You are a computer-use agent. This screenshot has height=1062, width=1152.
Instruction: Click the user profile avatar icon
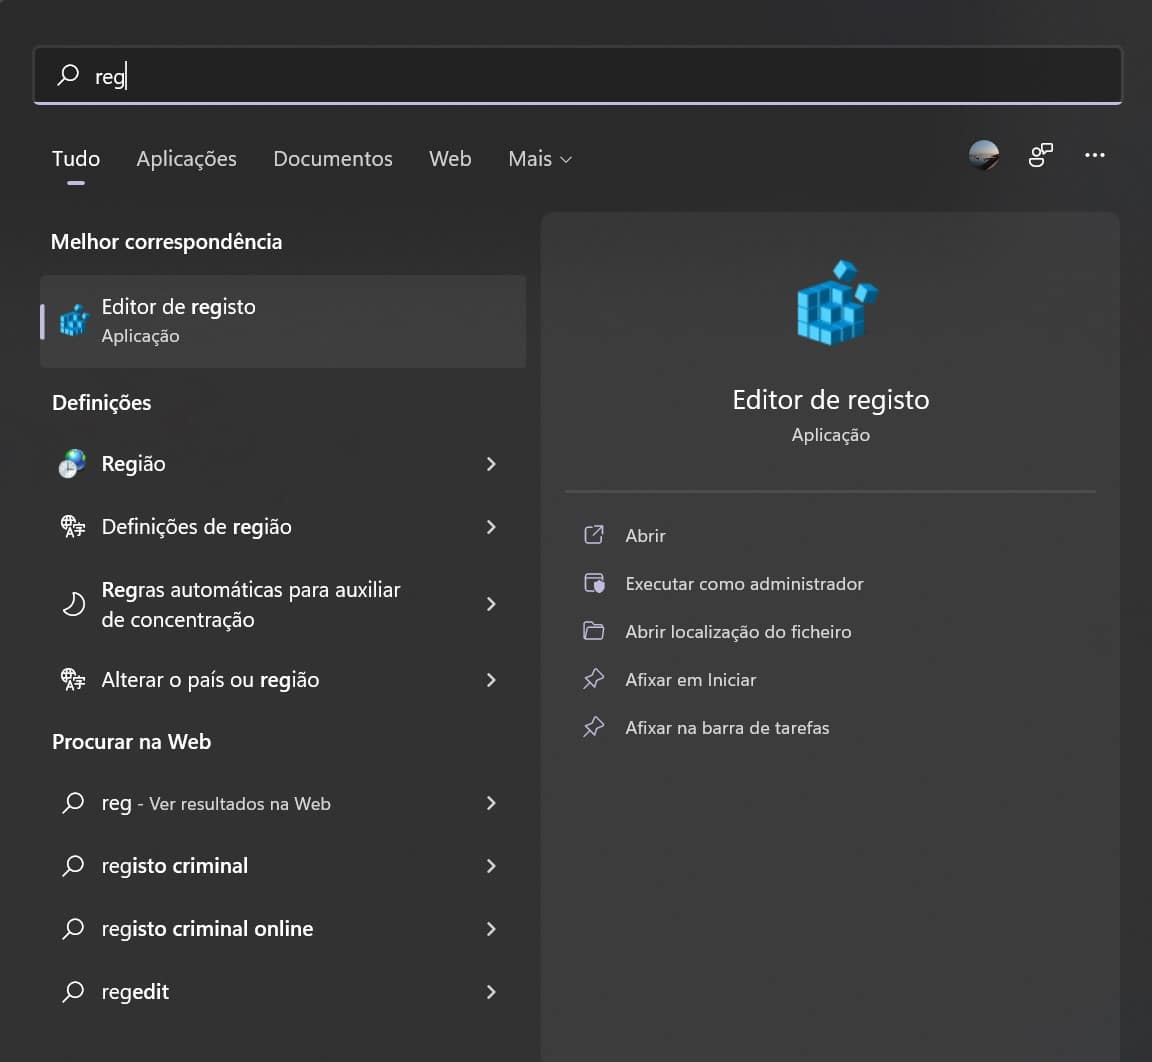[984, 155]
